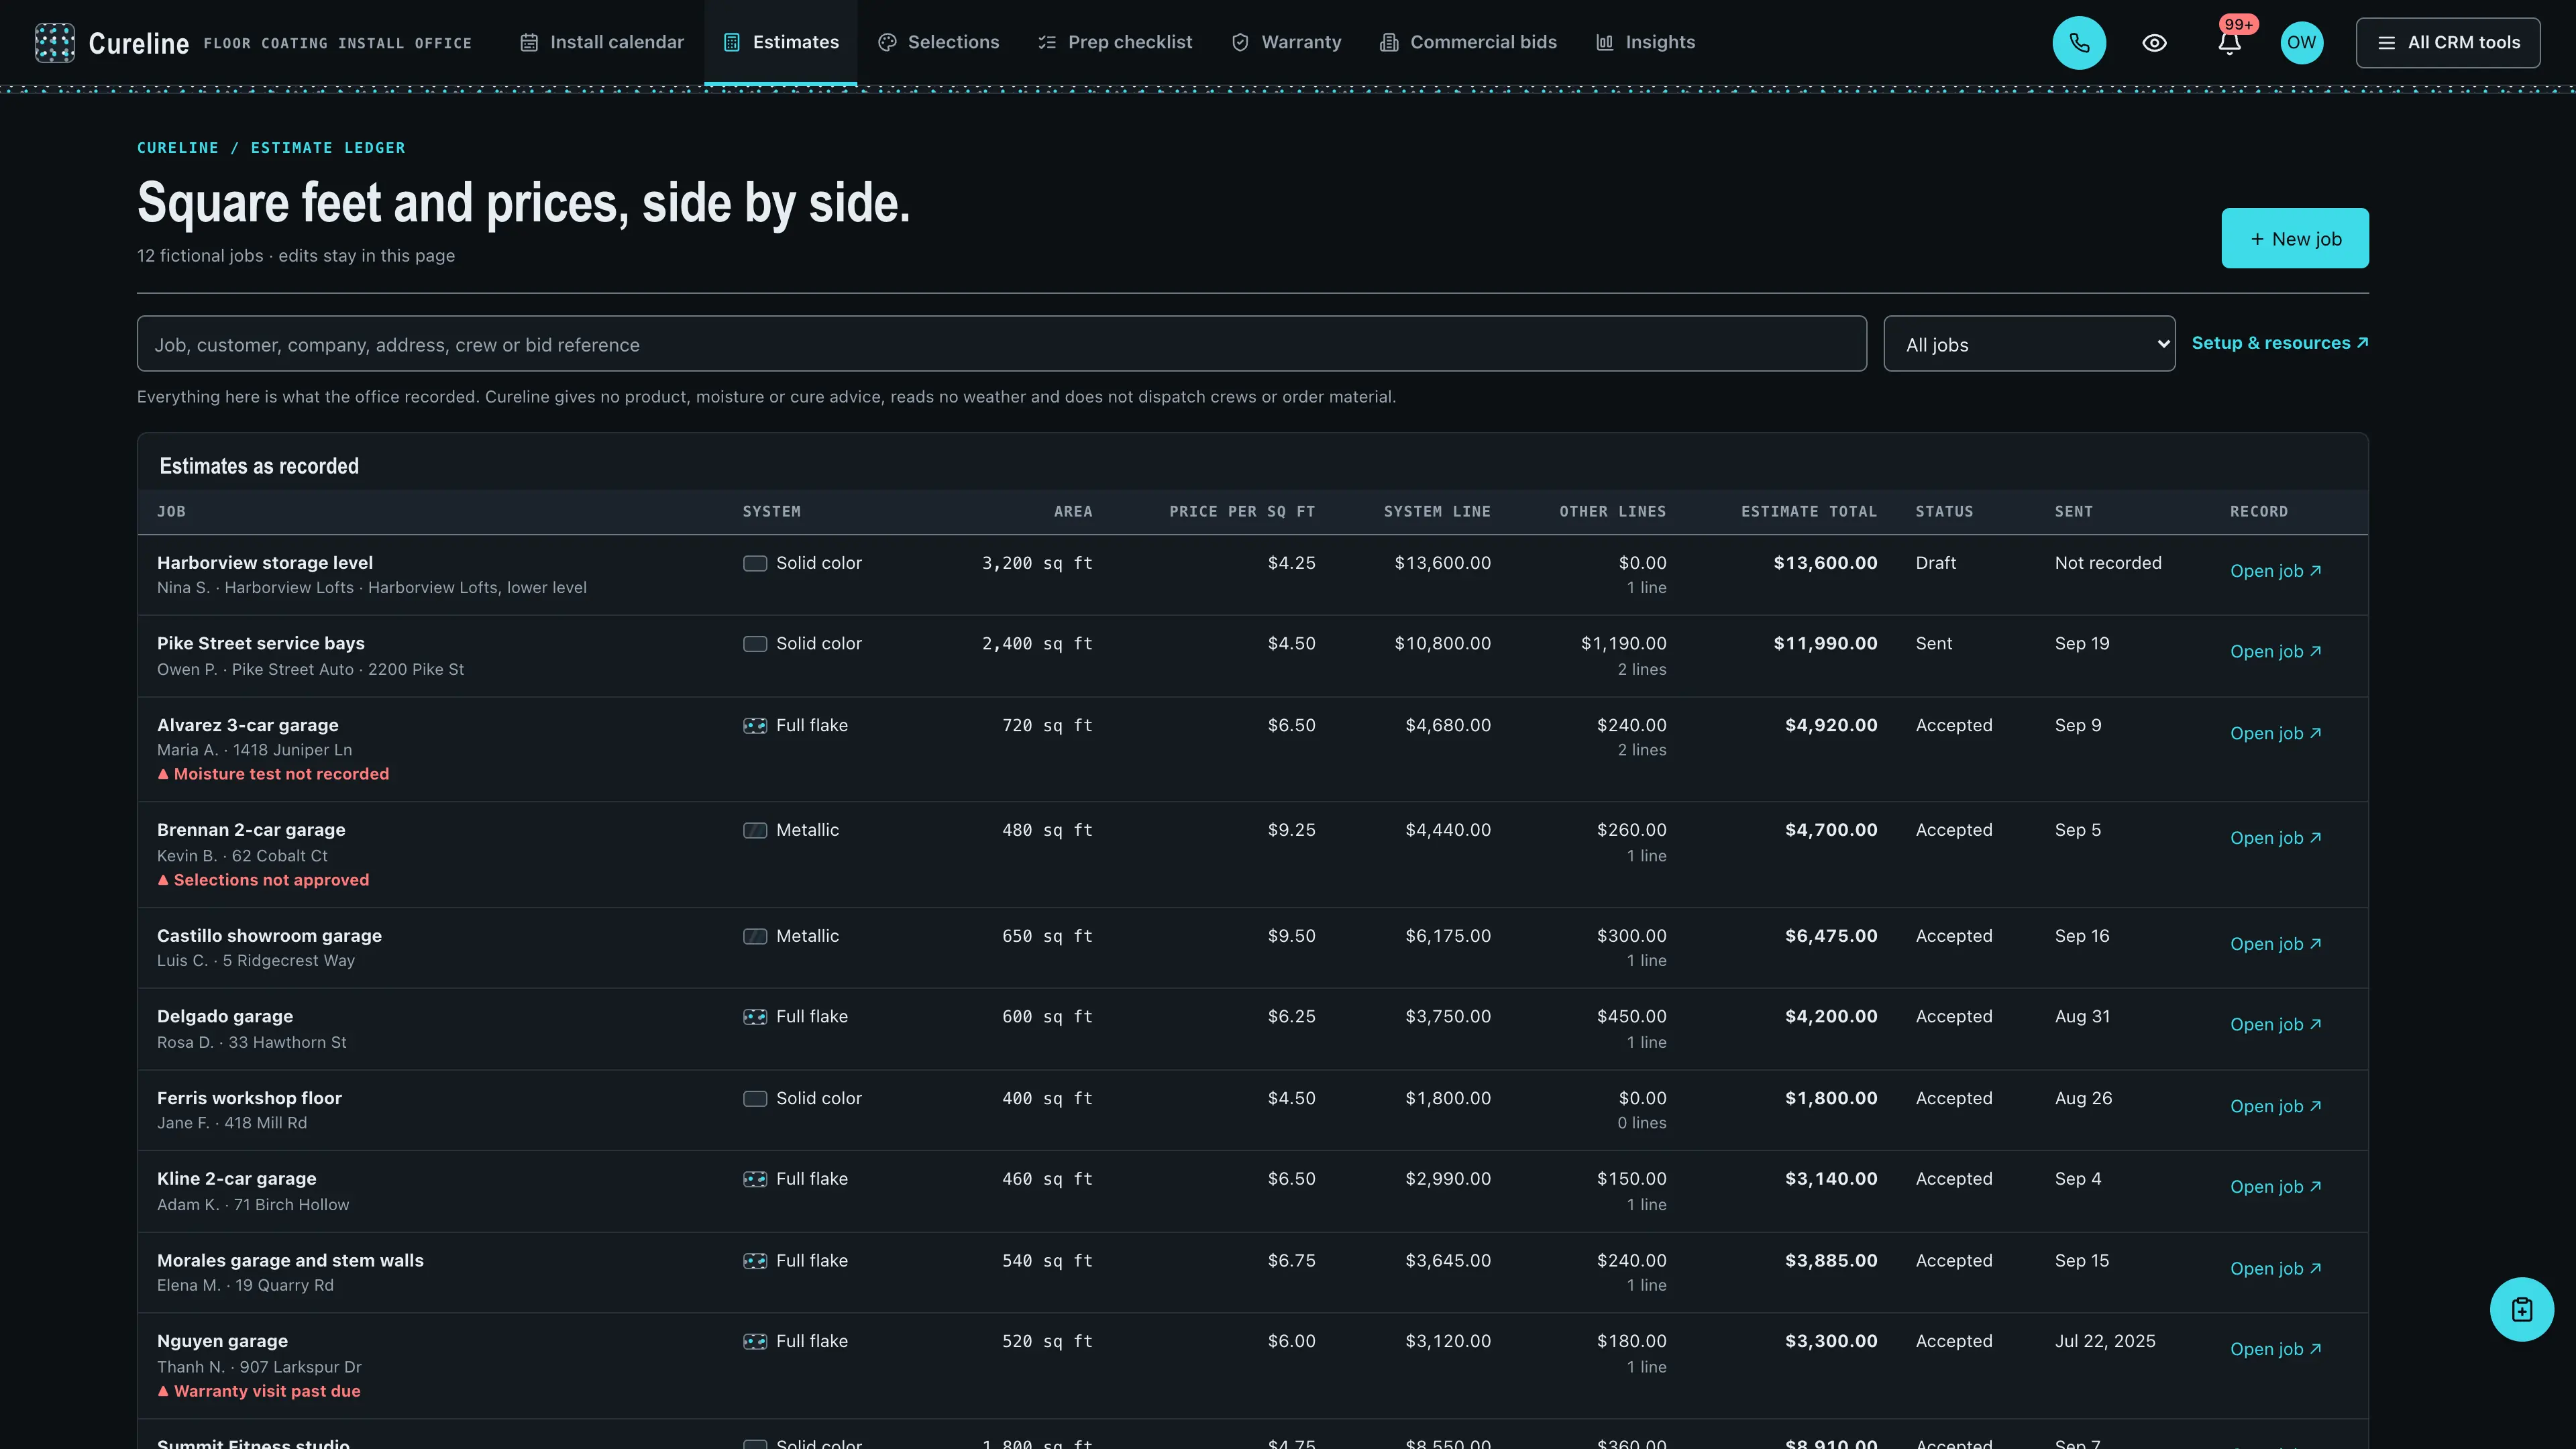Click Solid color icon in Ferris row
2576x1449 pixels.
coord(755,1098)
